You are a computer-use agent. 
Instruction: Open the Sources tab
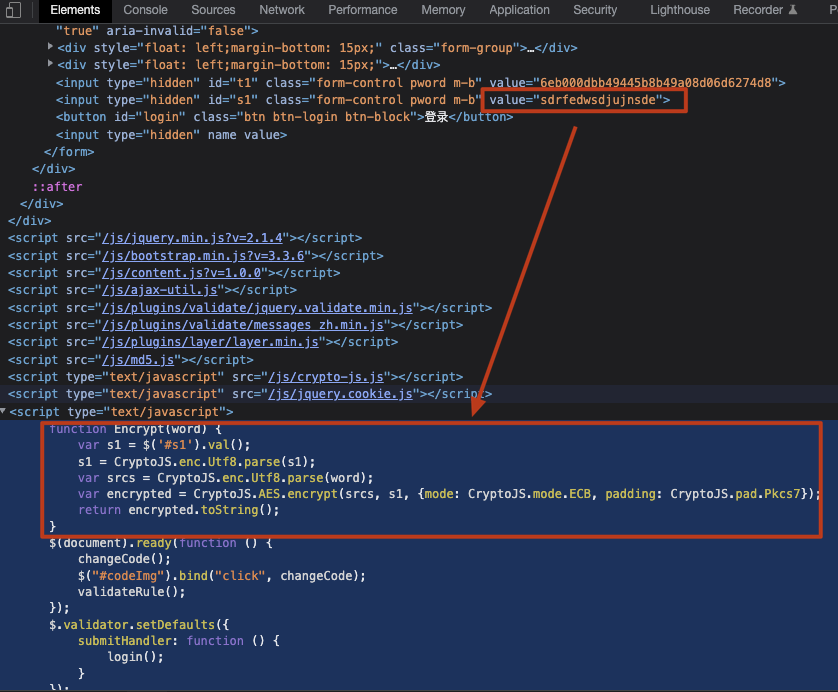(x=213, y=10)
